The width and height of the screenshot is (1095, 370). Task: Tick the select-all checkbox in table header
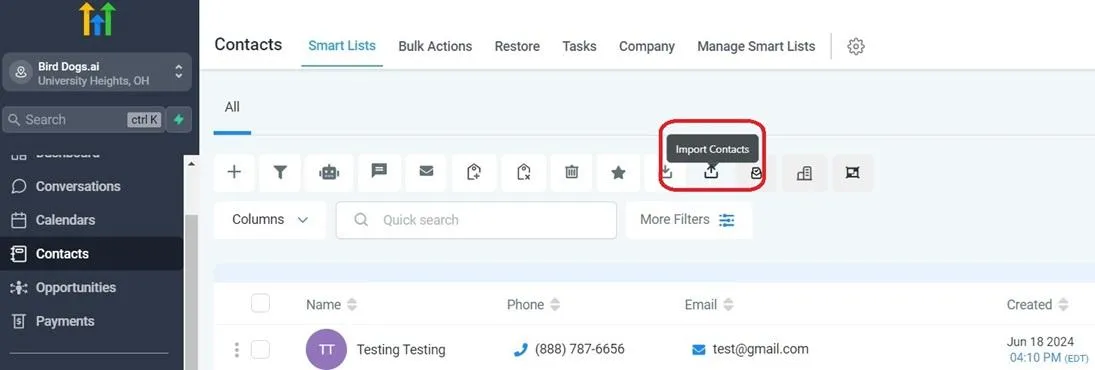260,303
